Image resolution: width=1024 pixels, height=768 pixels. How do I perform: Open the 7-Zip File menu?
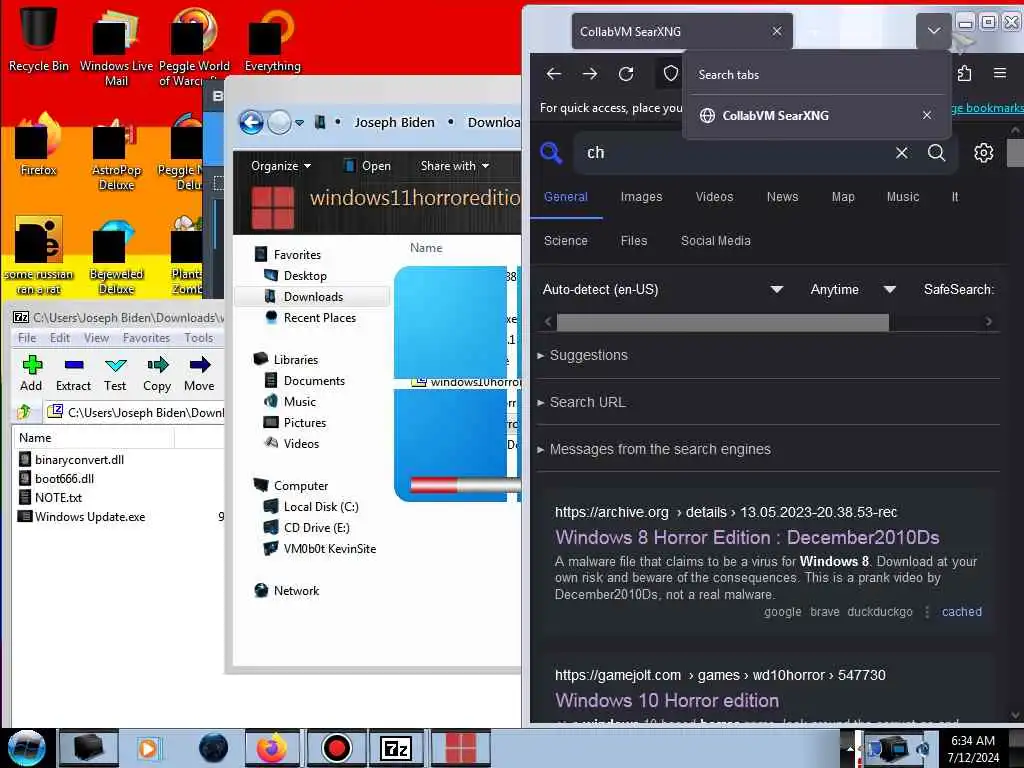[x=27, y=338]
